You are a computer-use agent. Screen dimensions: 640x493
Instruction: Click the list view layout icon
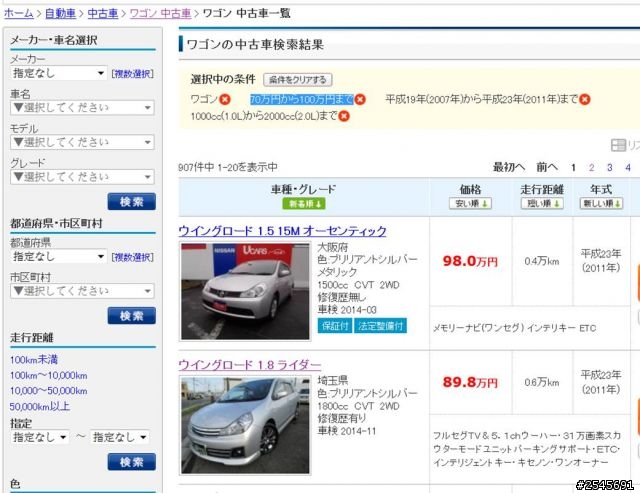point(618,145)
